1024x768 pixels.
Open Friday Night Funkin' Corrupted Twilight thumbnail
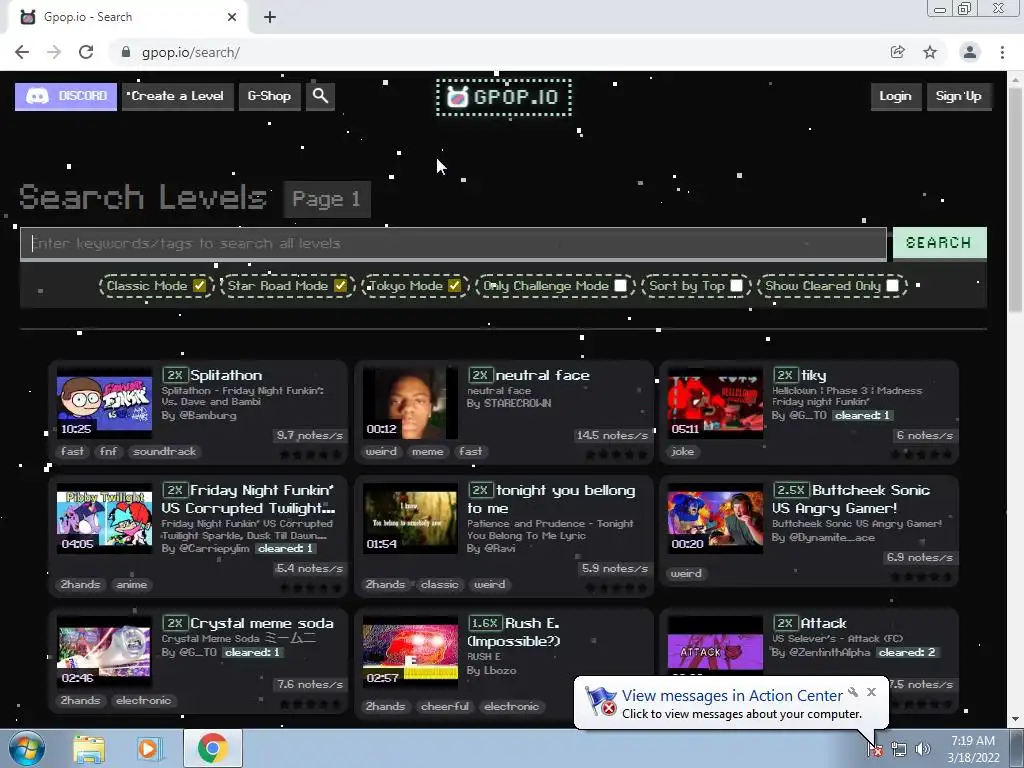click(104, 519)
